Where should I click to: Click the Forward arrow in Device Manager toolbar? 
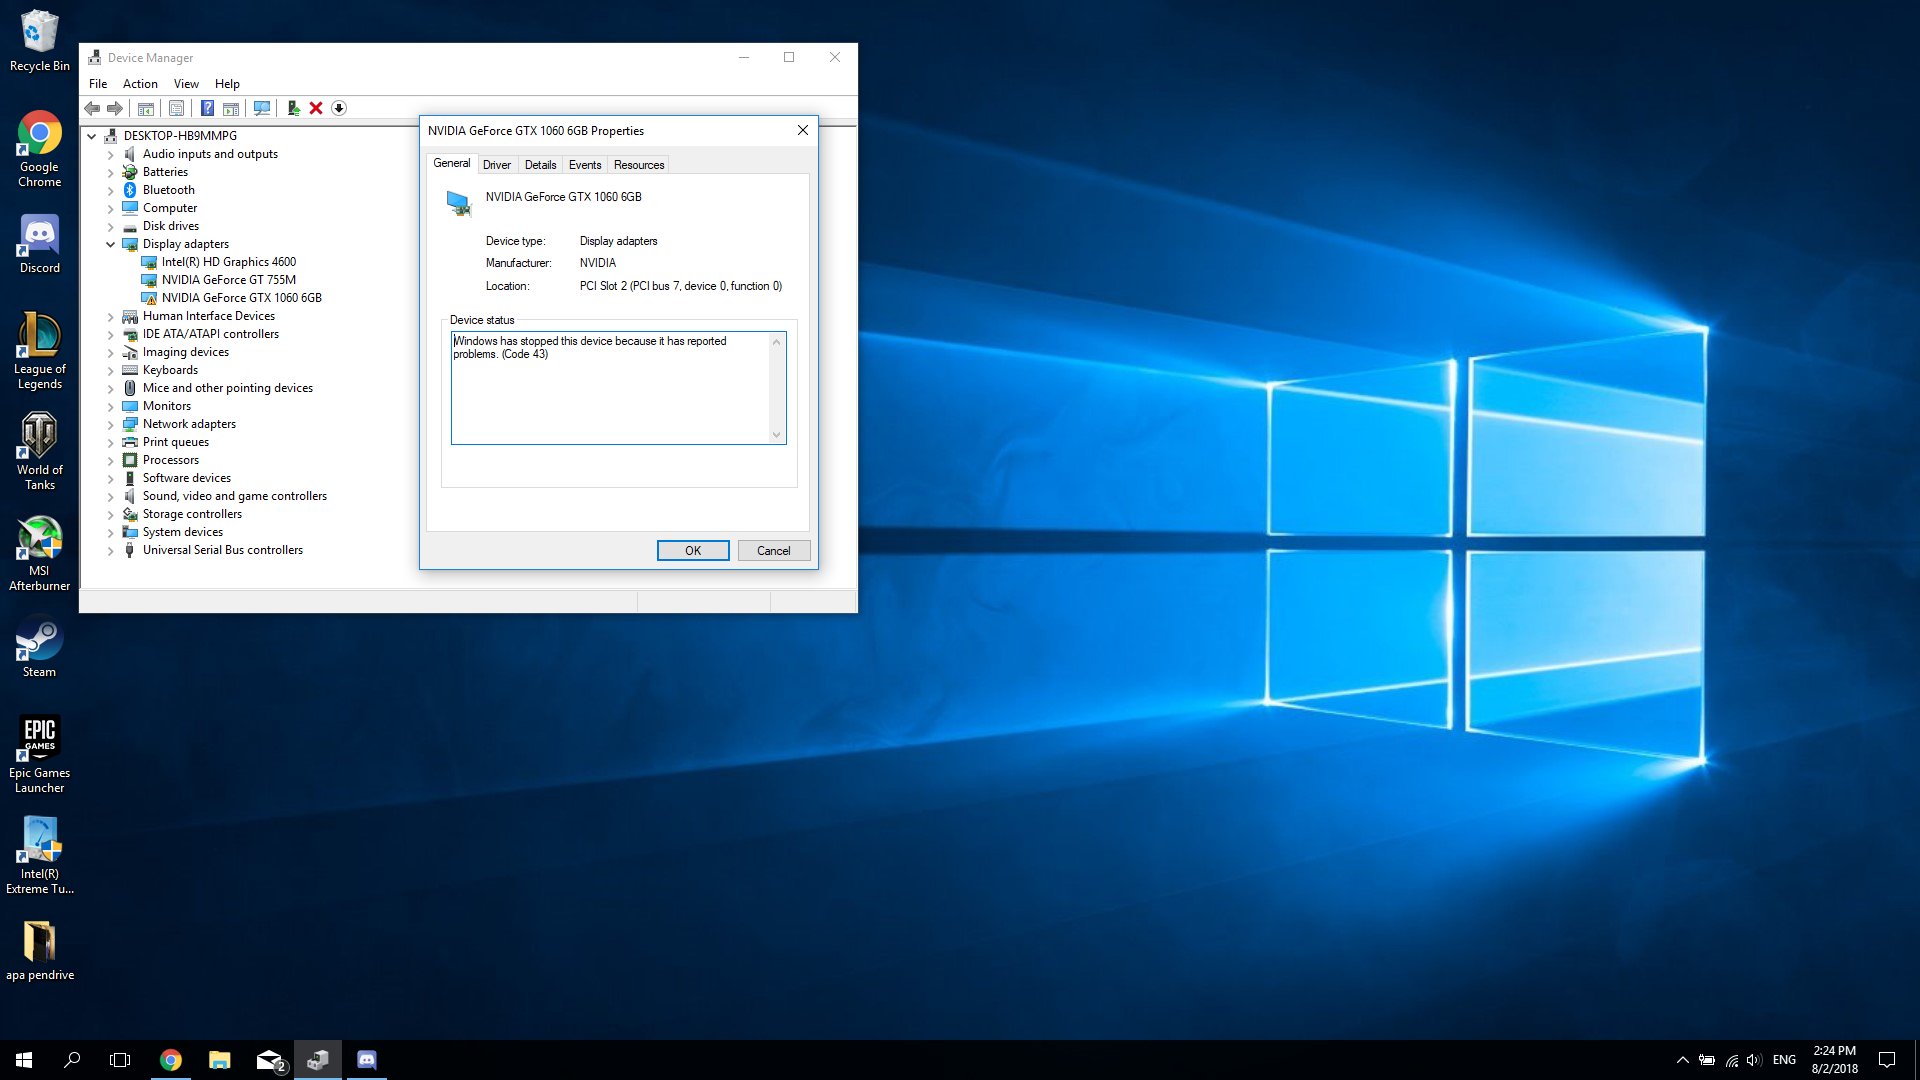tap(115, 108)
